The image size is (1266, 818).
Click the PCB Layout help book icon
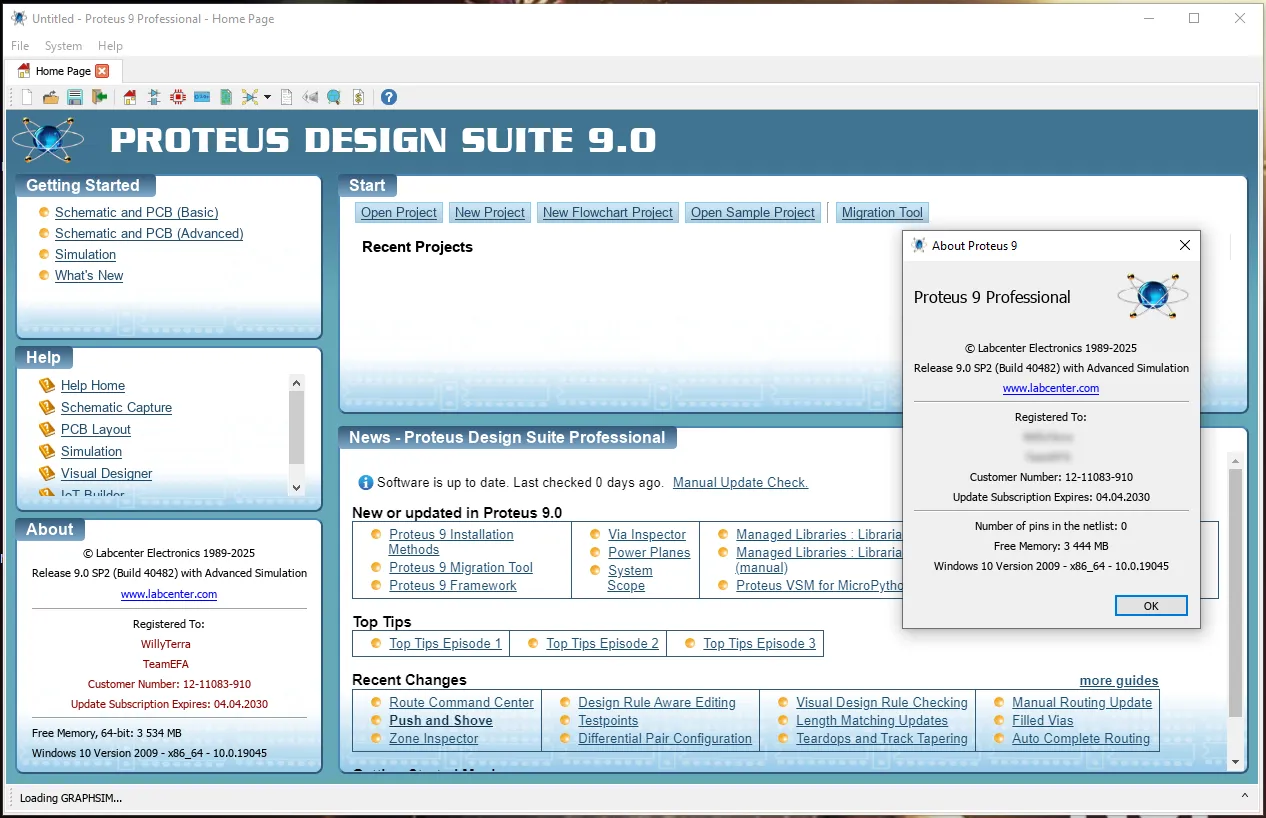pyautogui.click(x=47, y=429)
